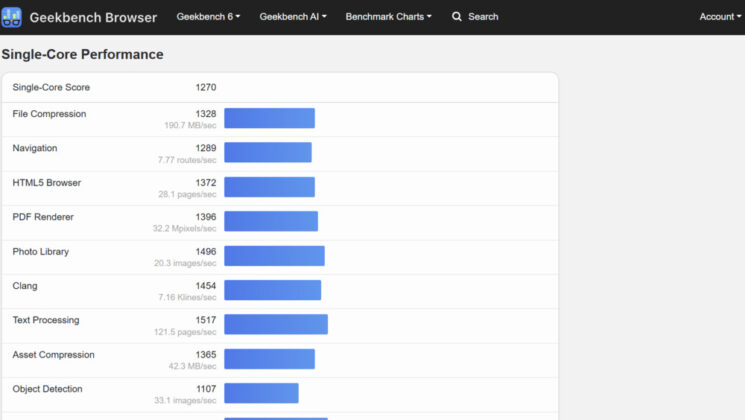Click the HTML5 Browser score bar
This screenshot has height=420, width=745.
pos(269,187)
